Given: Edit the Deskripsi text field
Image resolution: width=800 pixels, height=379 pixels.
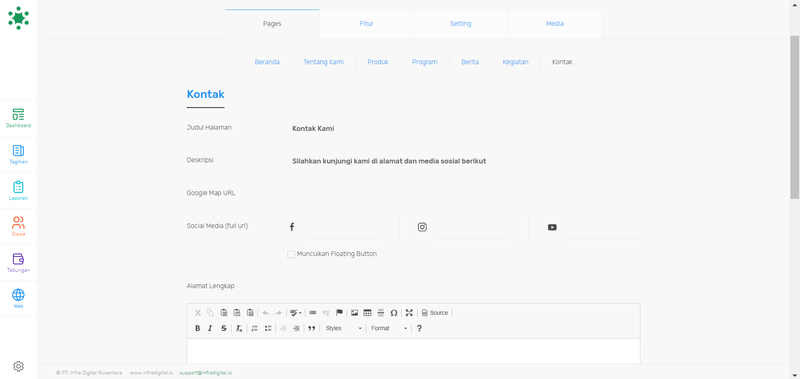Looking at the screenshot, I should [x=464, y=161].
